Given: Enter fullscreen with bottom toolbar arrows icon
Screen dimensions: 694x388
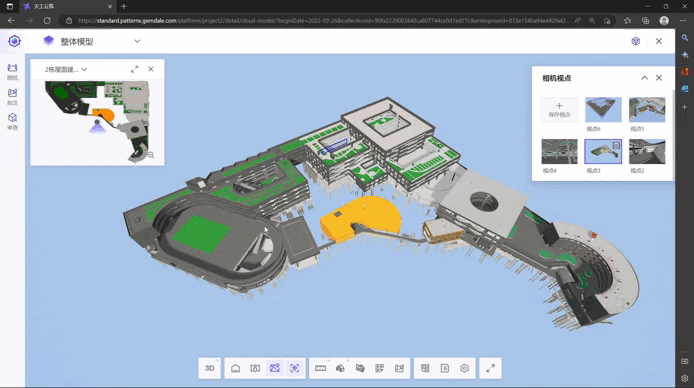Looking at the screenshot, I should pyautogui.click(x=490, y=368).
